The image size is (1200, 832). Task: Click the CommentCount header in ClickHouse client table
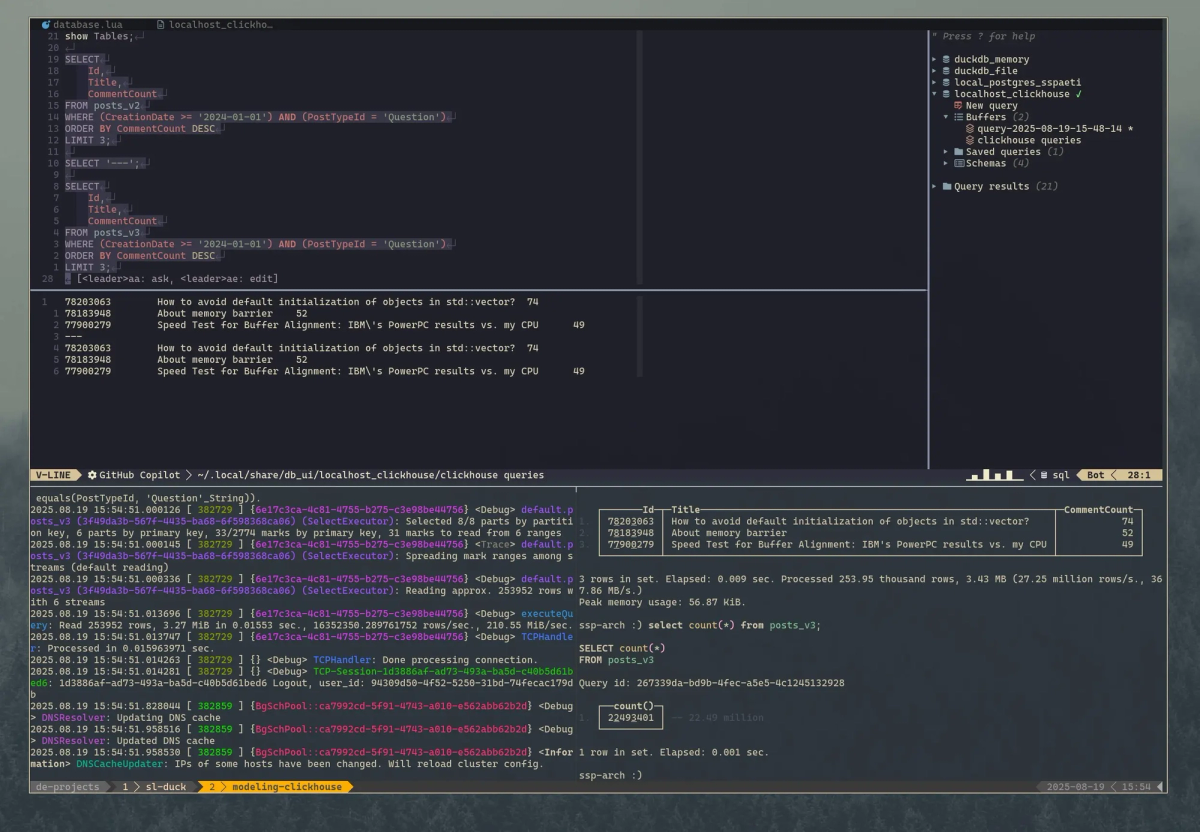point(1098,510)
